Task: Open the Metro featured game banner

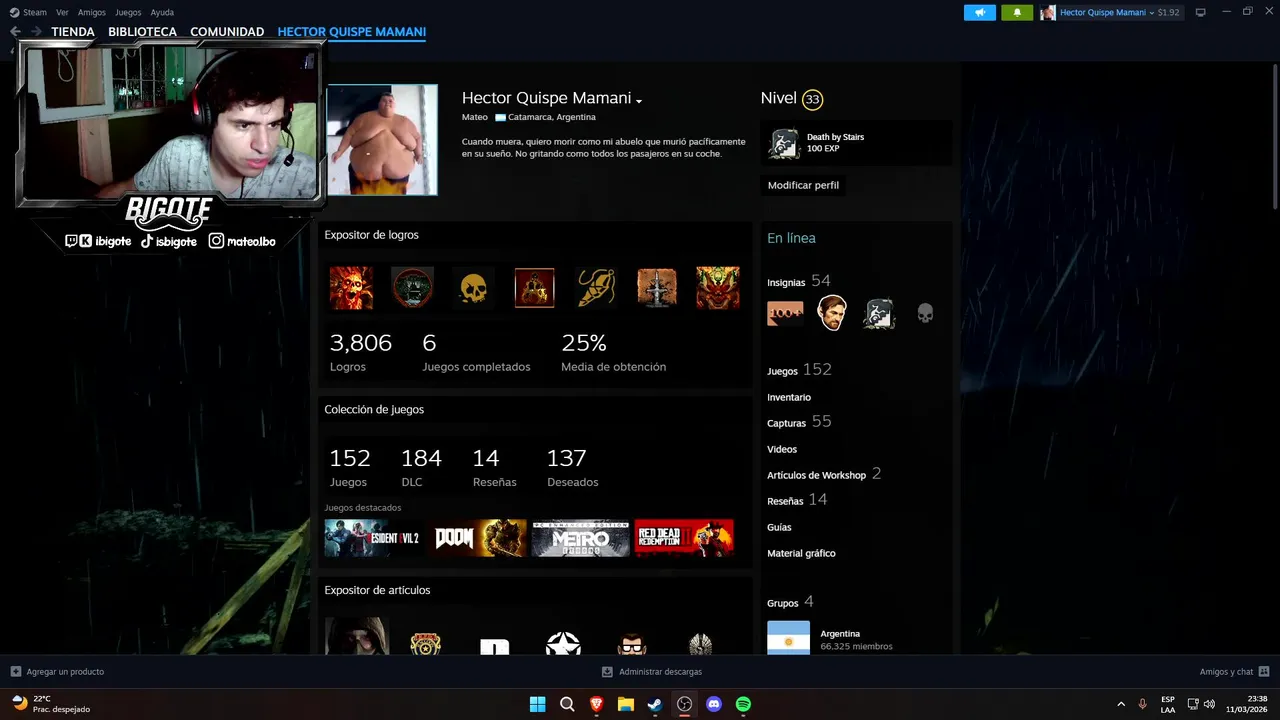Action: point(580,538)
